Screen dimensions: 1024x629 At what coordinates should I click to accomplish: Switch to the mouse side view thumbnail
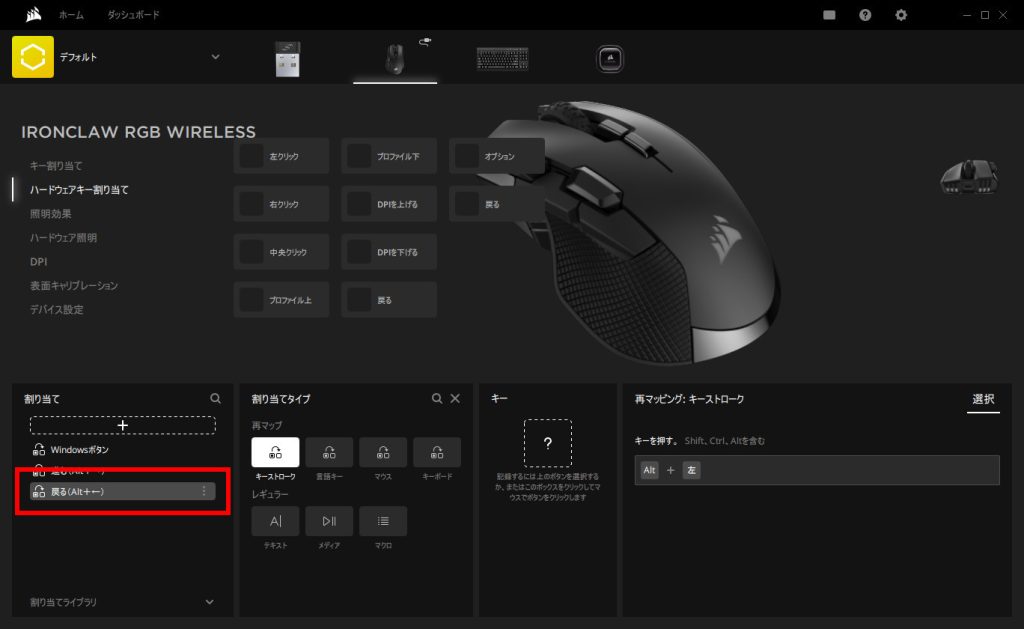(968, 177)
